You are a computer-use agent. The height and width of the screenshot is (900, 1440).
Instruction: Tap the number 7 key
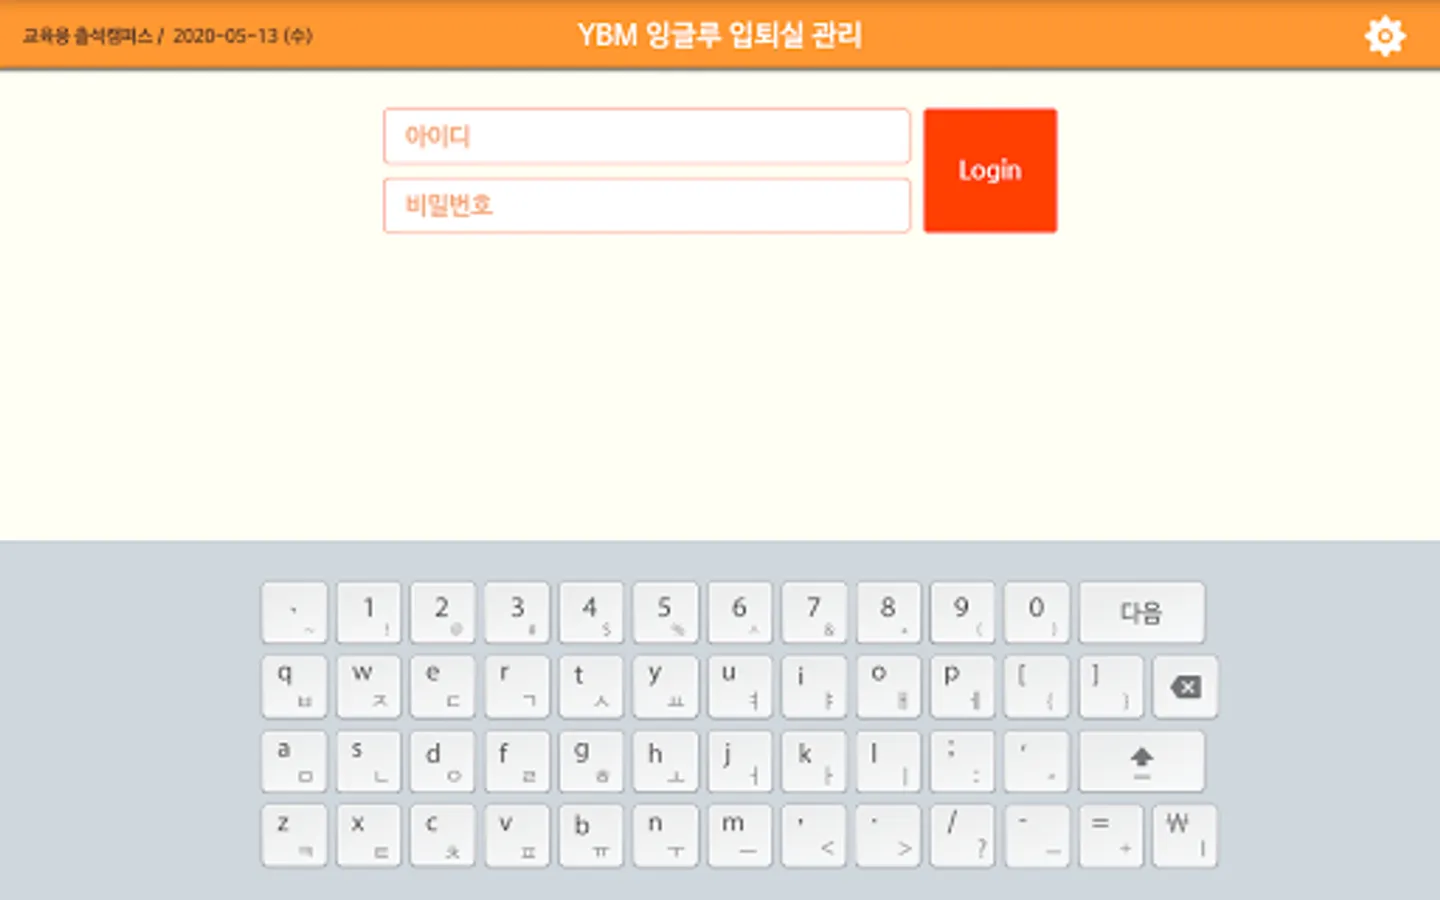pos(814,612)
